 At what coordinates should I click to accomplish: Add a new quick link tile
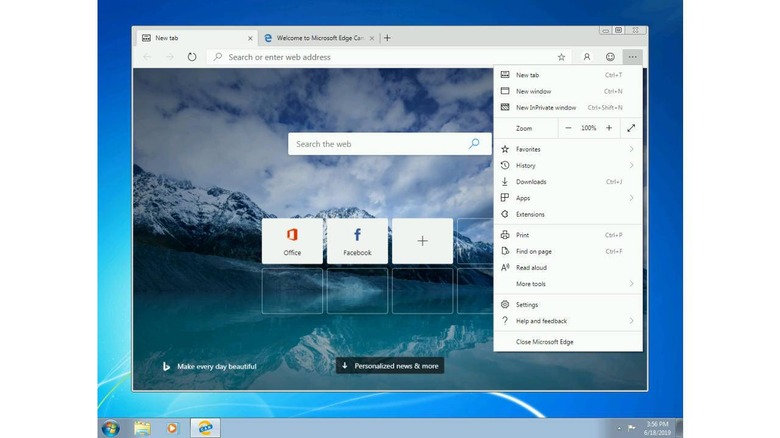pyautogui.click(x=422, y=241)
